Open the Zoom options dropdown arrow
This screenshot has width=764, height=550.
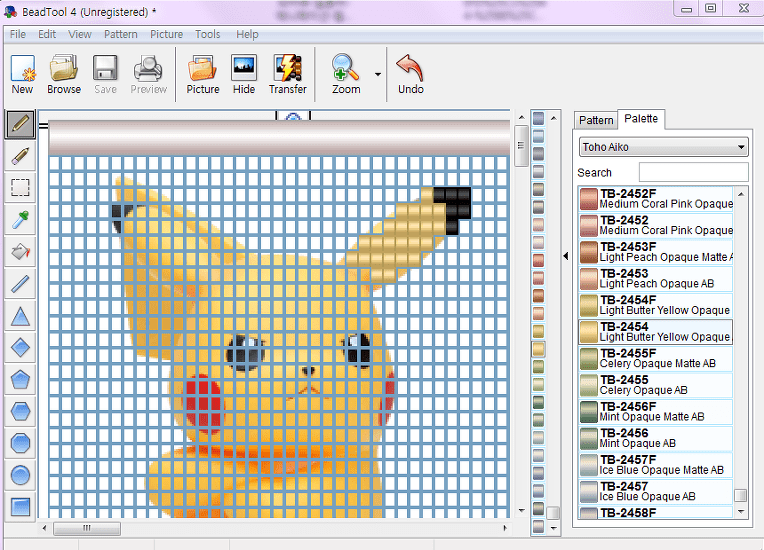click(378, 75)
